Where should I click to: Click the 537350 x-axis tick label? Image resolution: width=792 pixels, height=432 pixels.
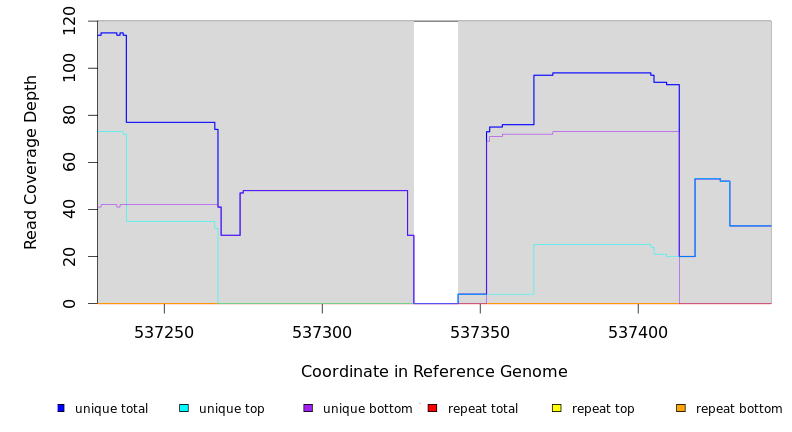[480, 331]
